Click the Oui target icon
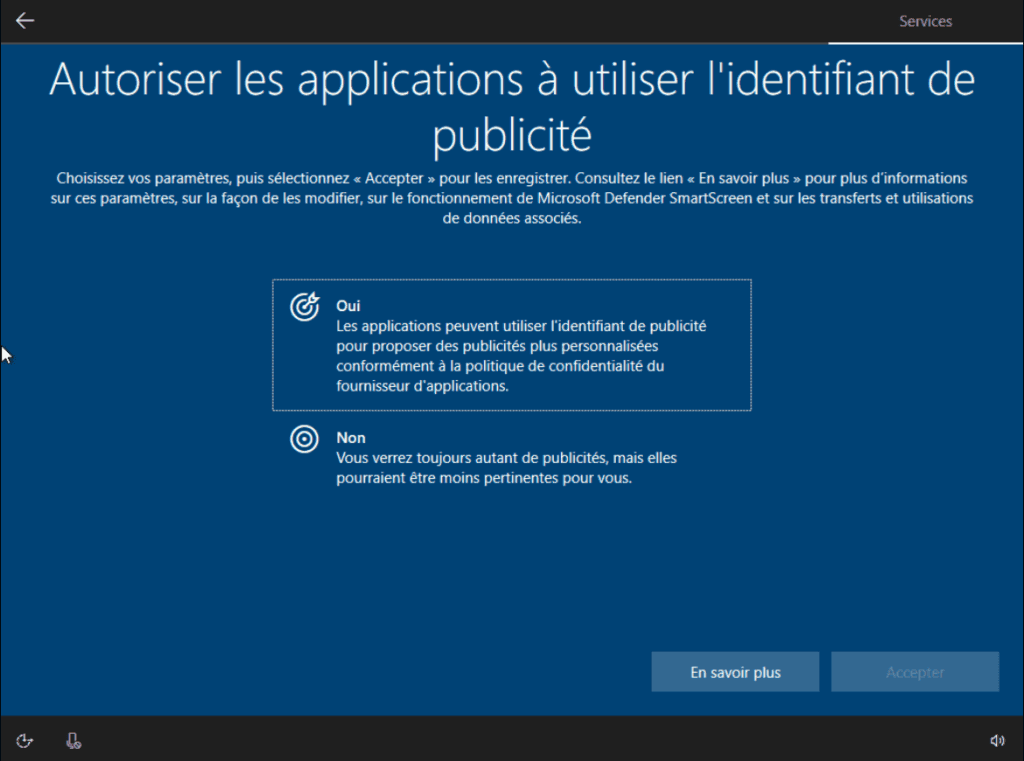Image resolution: width=1024 pixels, height=761 pixels. tap(304, 306)
